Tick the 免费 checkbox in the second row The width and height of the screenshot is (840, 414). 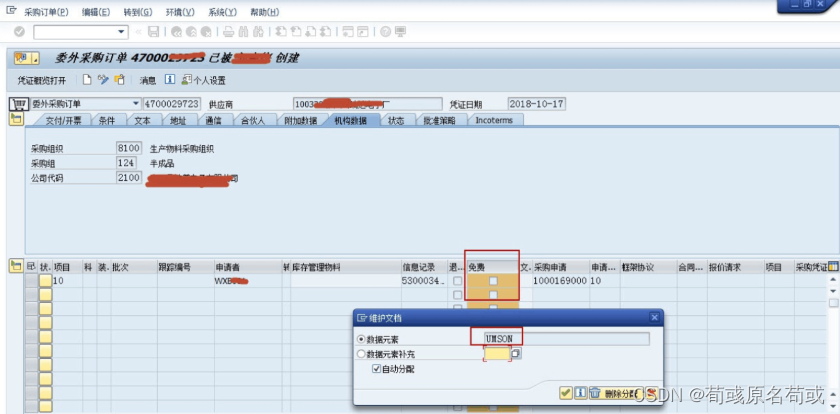click(x=493, y=295)
